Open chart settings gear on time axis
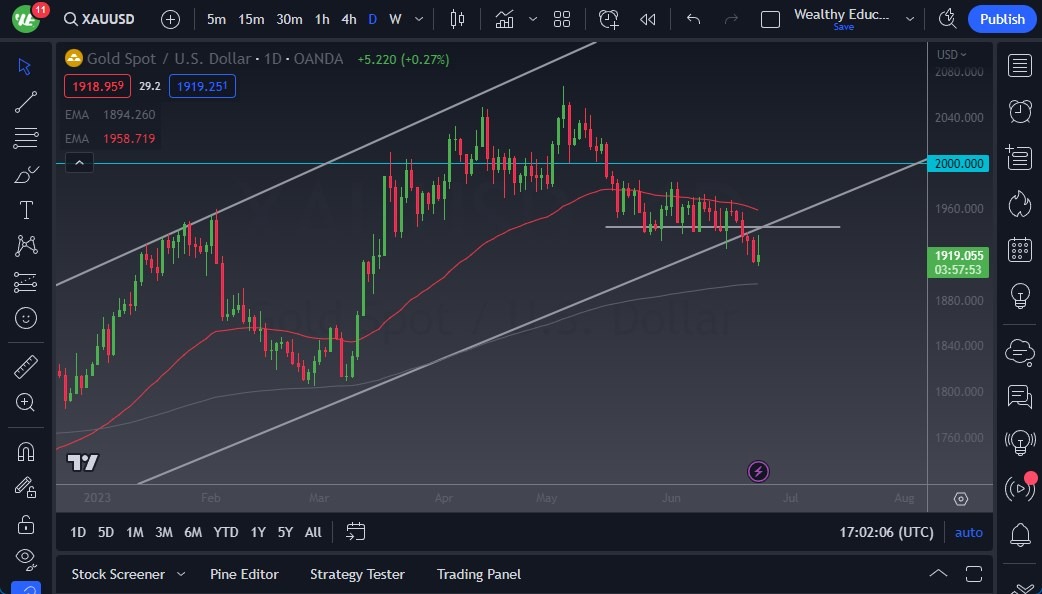Viewport: 1042px width, 594px height. [961, 499]
